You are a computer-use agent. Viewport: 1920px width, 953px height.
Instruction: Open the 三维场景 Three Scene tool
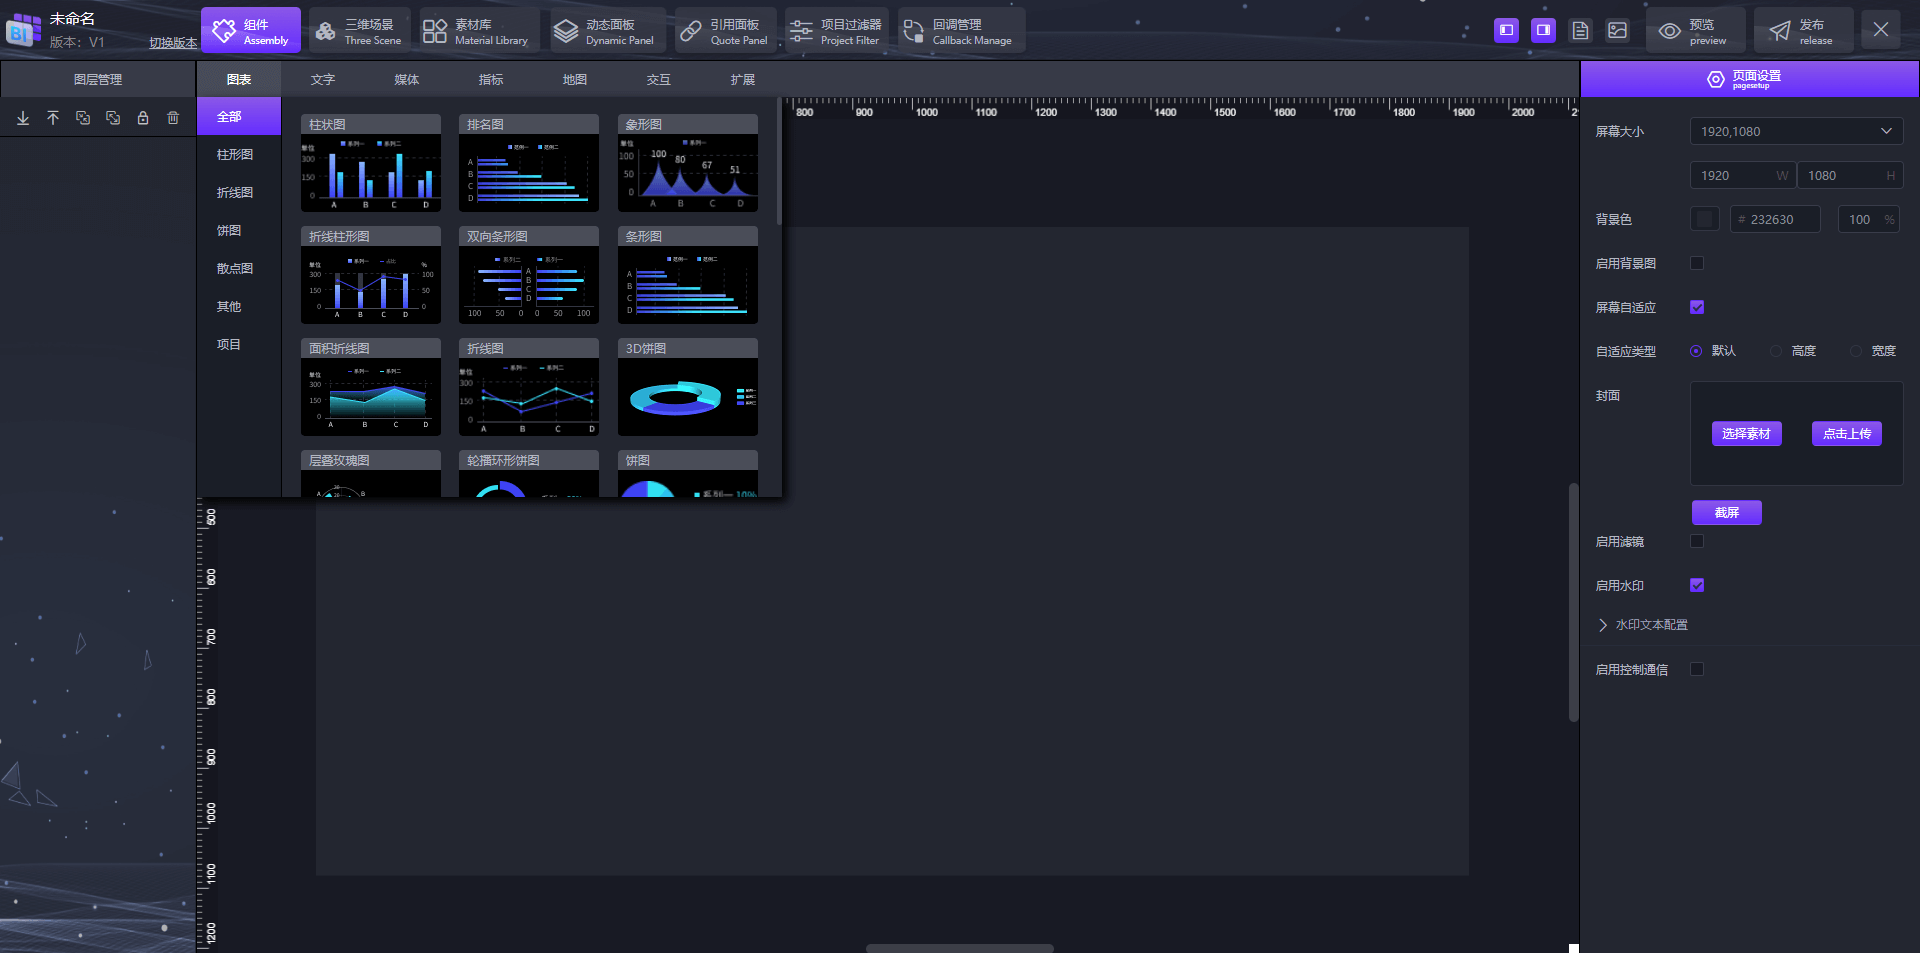pyautogui.click(x=360, y=31)
